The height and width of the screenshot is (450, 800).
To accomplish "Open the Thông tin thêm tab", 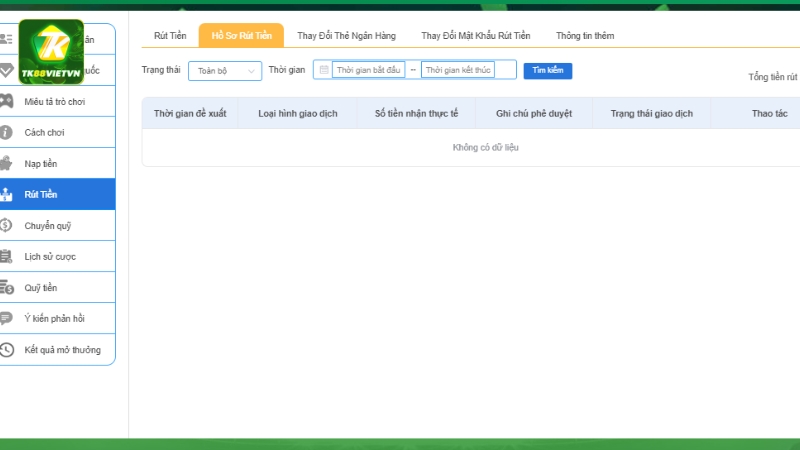I will (585, 36).
